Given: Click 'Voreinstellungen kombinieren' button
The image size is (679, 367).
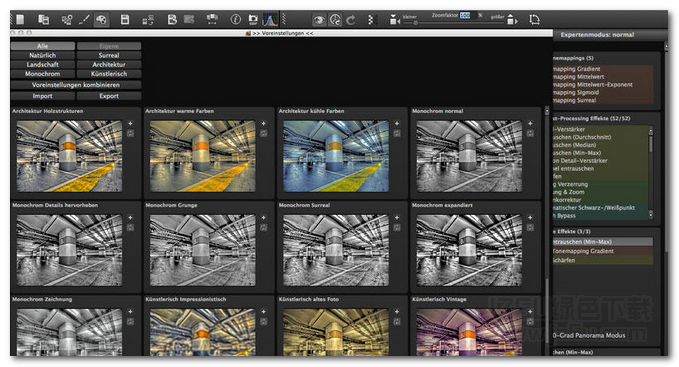Looking at the screenshot, I should 76,85.
